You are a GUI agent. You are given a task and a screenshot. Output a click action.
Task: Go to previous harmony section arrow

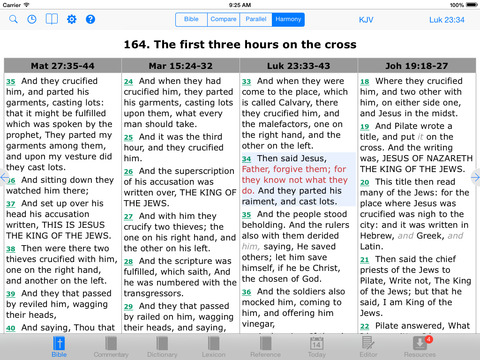(4, 177)
